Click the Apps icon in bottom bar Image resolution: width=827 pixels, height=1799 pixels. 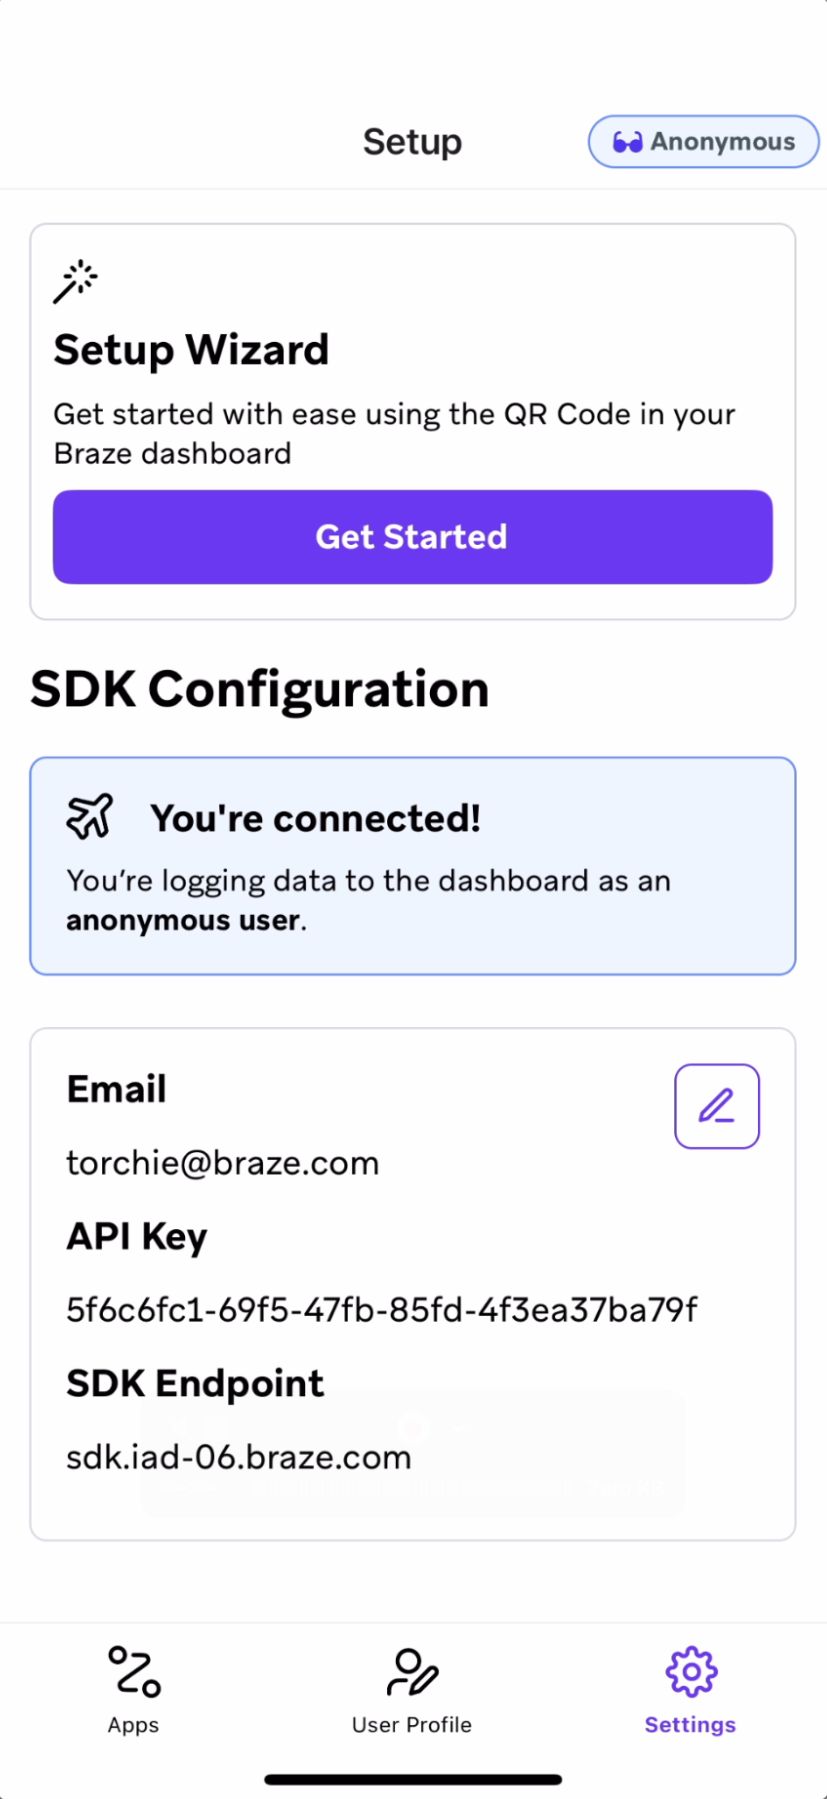click(x=134, y=1672)
